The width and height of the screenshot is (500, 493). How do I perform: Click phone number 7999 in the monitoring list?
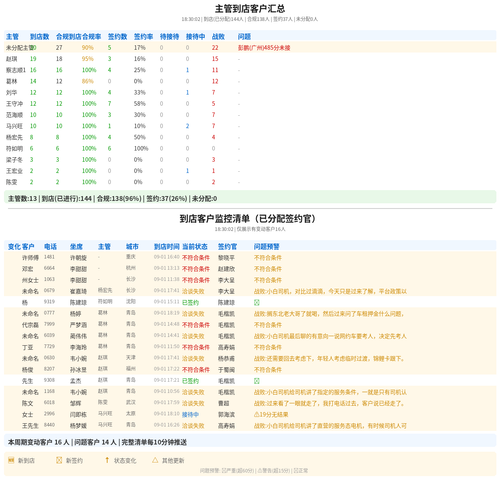click(49, 324)
